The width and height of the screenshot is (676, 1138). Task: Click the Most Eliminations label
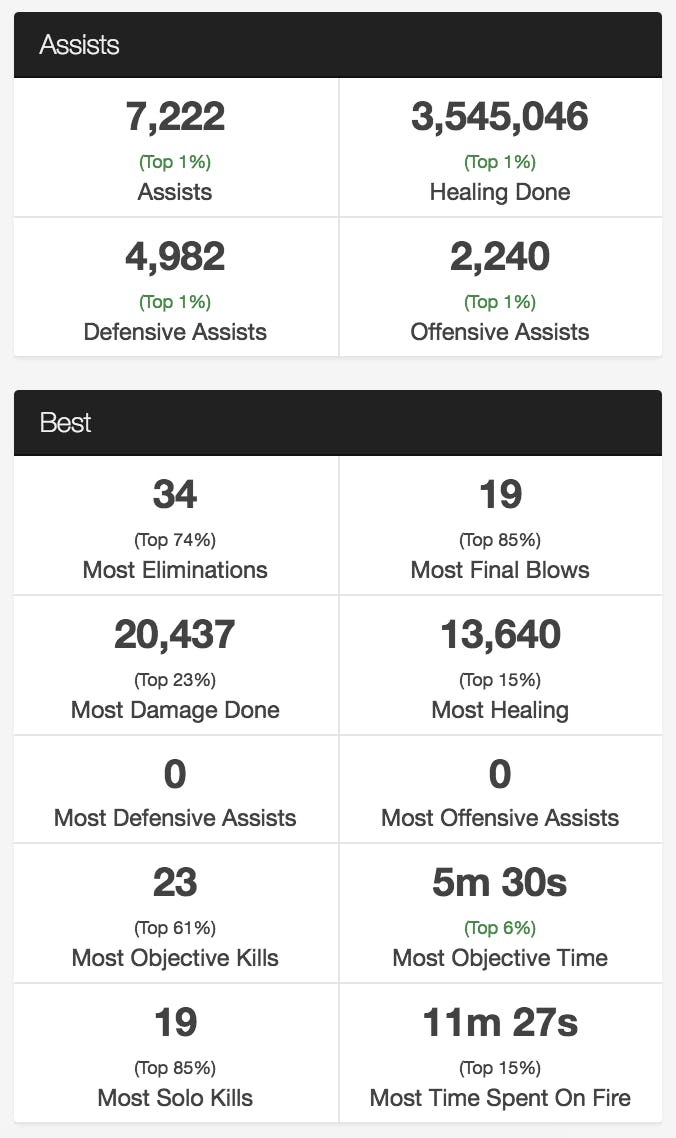tap(175, 570)
